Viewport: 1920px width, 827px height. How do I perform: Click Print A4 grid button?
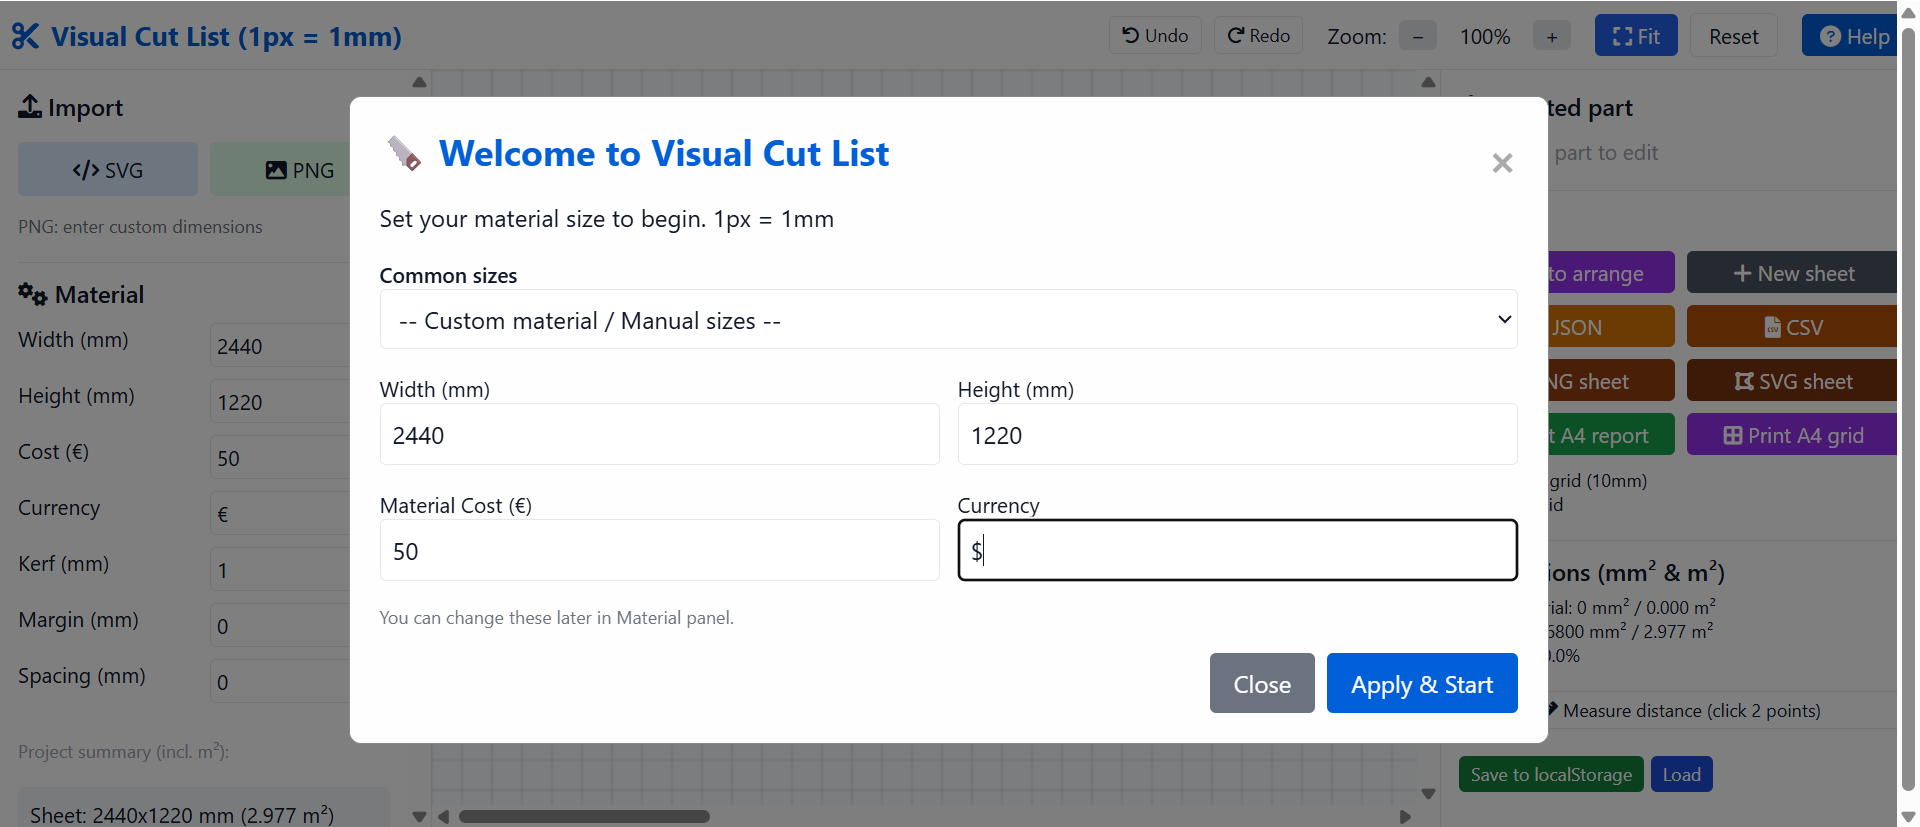pos(1792,435)
